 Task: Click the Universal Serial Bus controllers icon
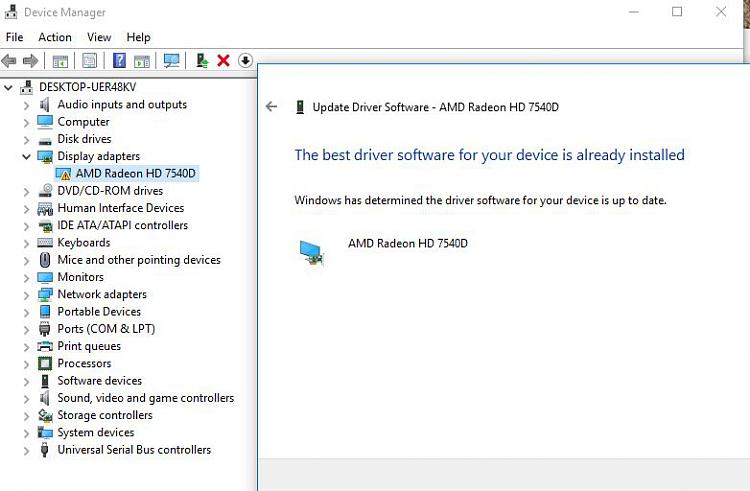44,450
